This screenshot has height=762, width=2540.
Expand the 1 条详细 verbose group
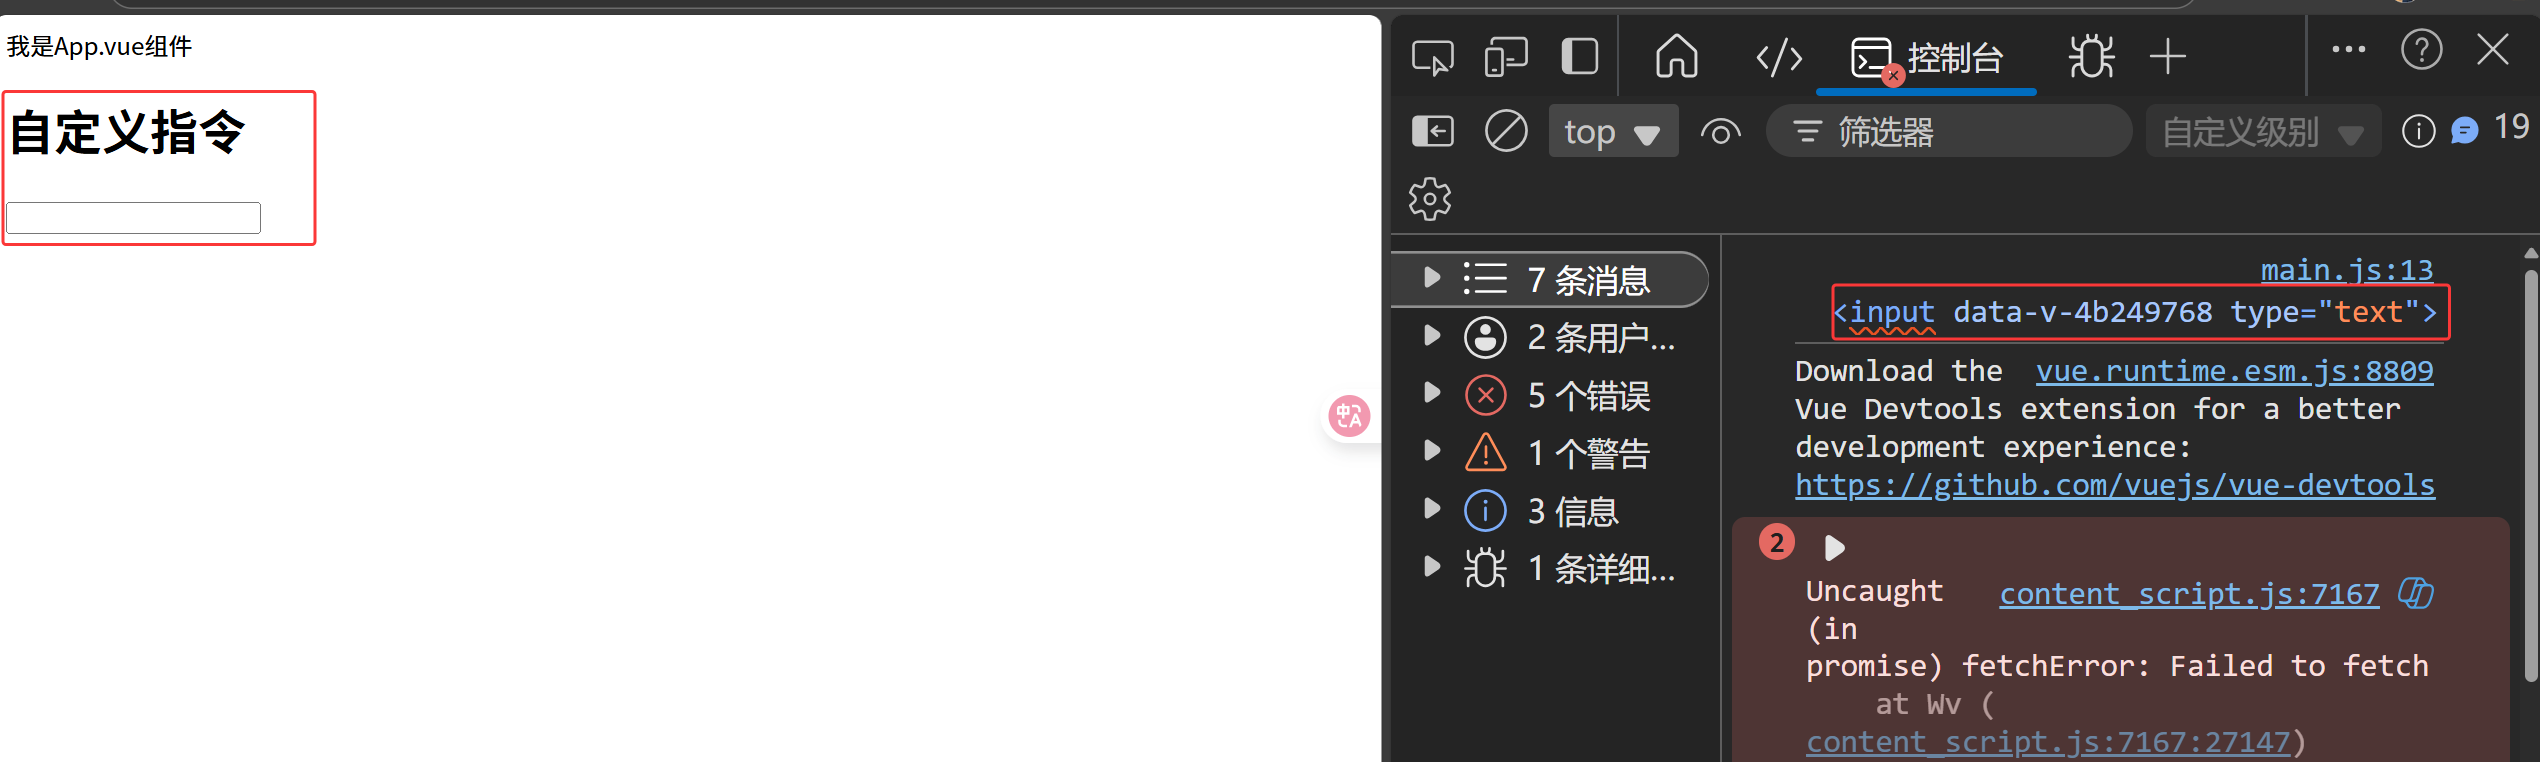[1432, 567]
